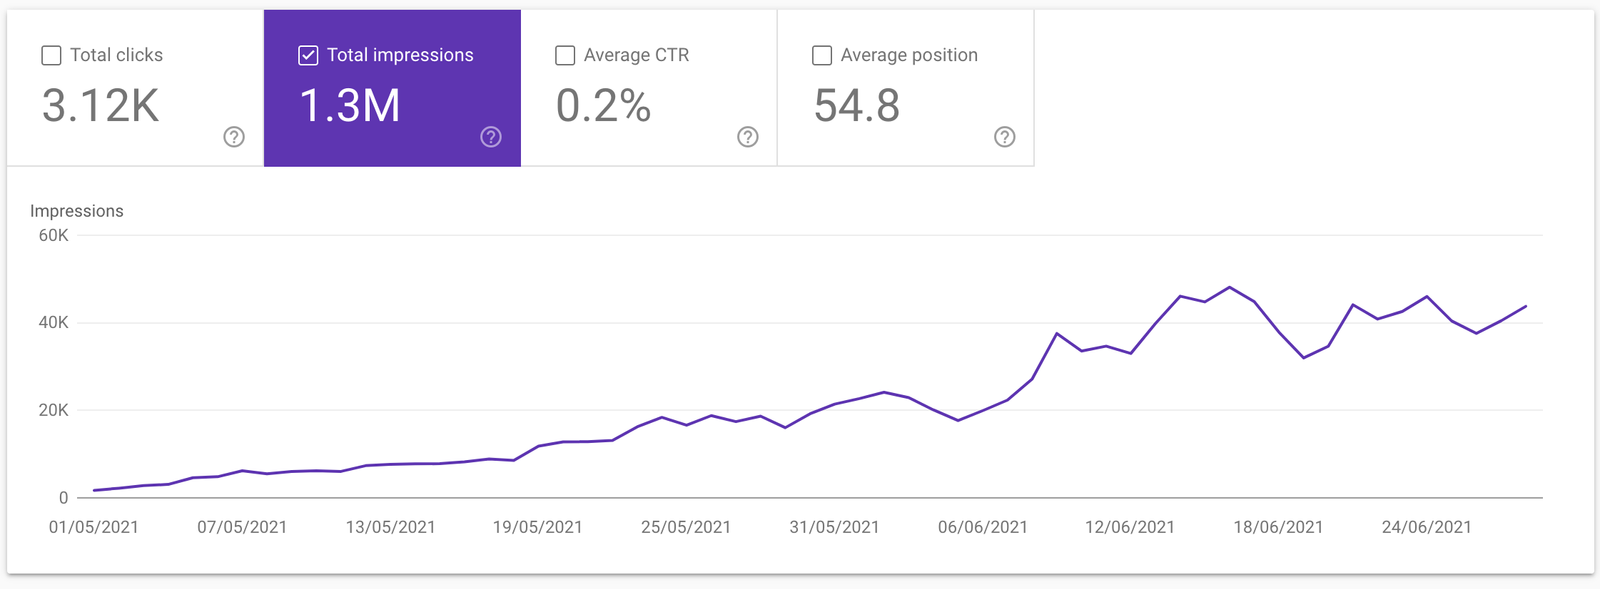Enable the Total clicks checkbox

51,55
